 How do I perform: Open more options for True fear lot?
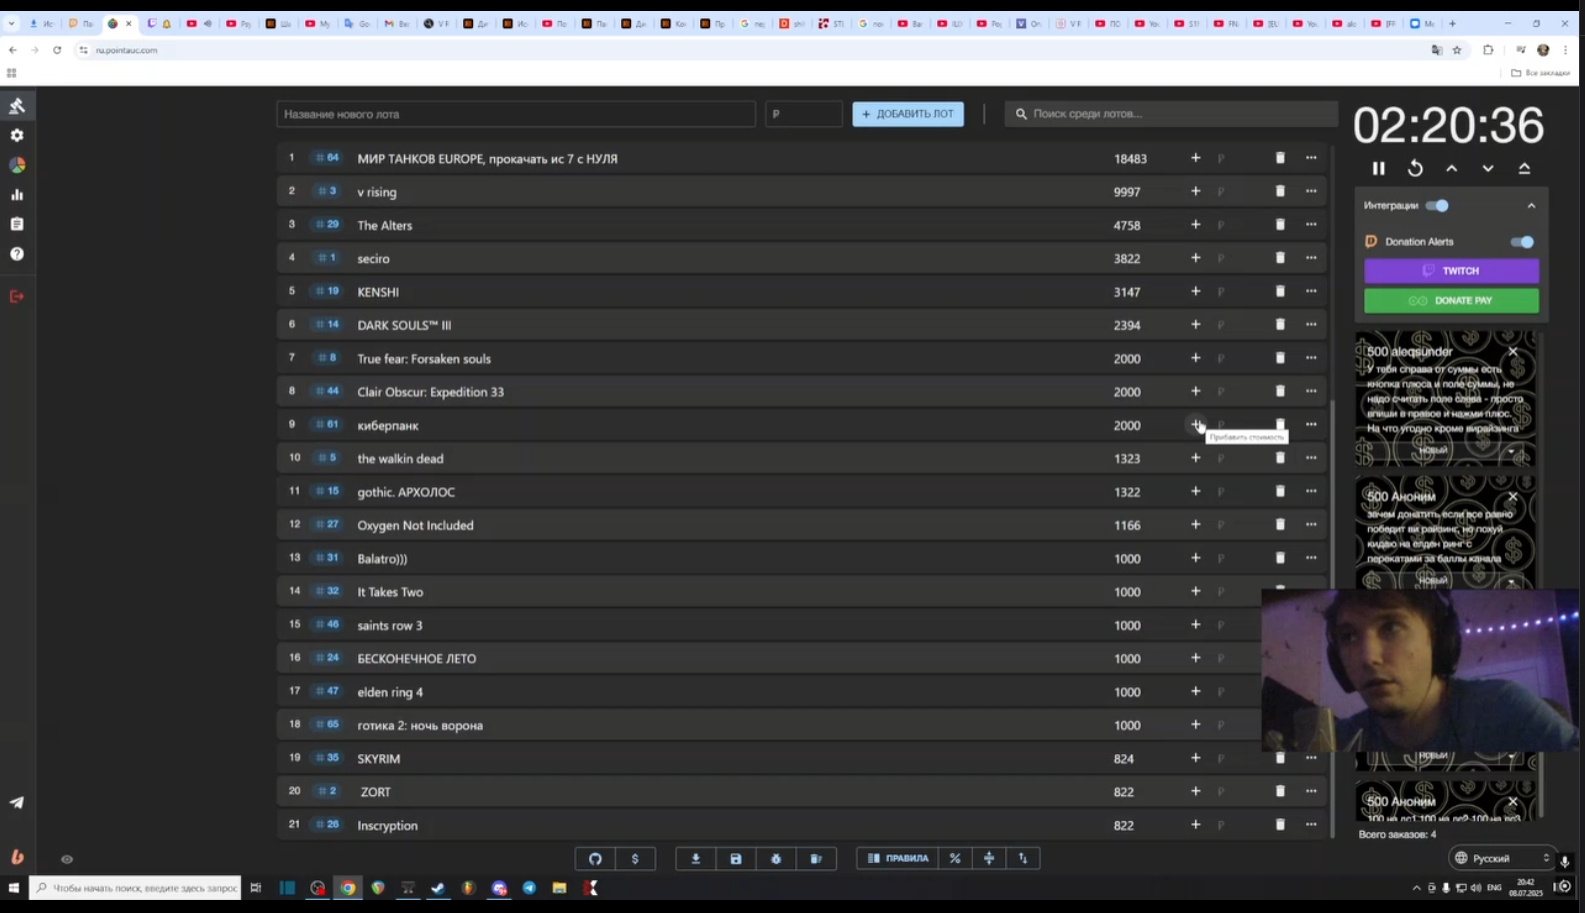(1311, 358)
